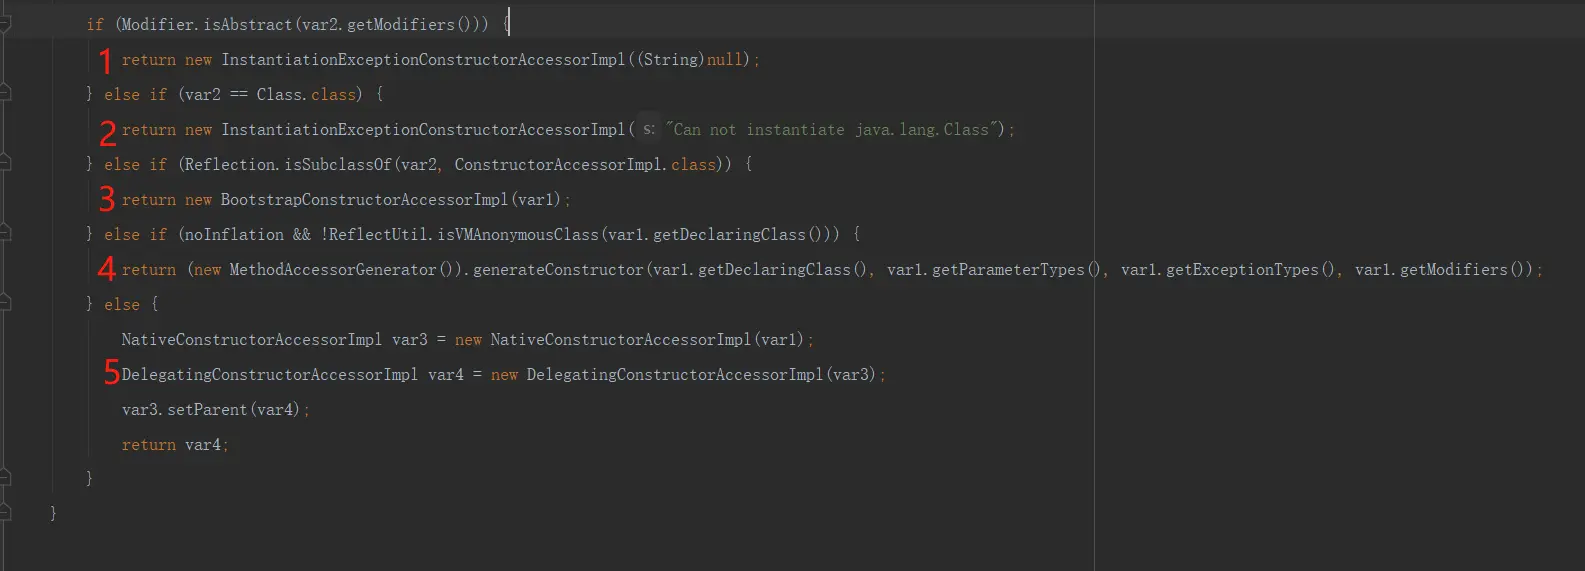Click 'ReflectUtil.isVMAnonymousClass' call
Viewport: 1585px width, 571px height.
(x=464, y=234)
